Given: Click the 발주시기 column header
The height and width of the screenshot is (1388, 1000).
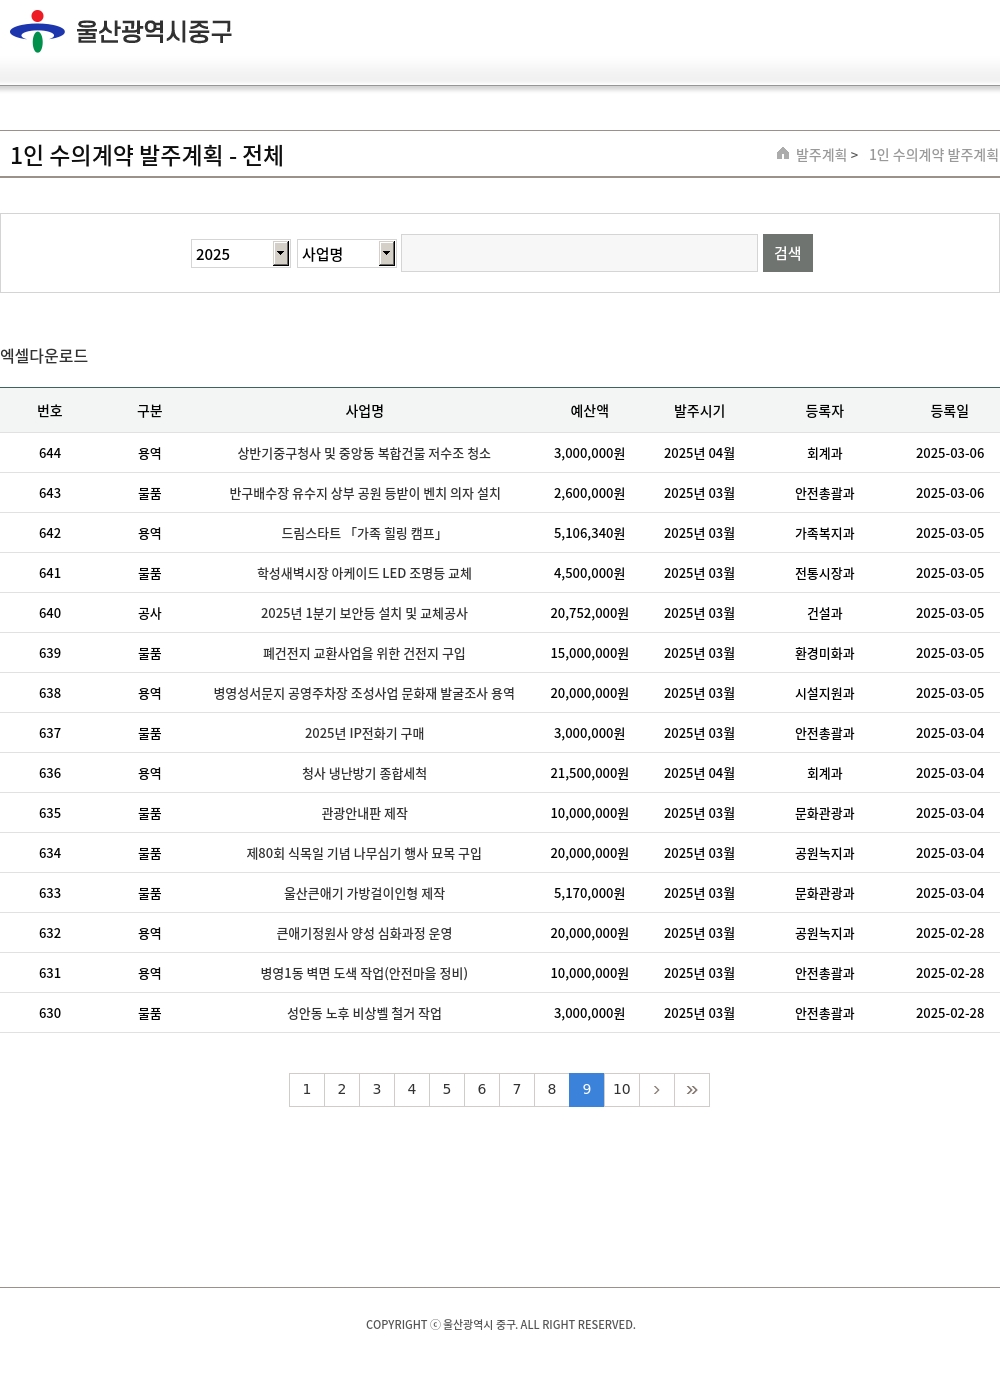Looking at the screenshot, I should [x=700, y=411].
